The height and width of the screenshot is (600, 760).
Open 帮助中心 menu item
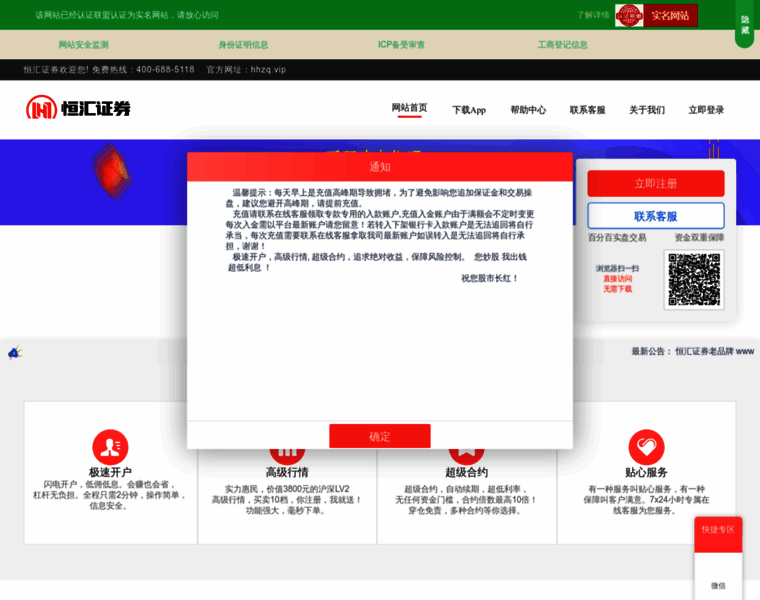(x=528, y=110)
